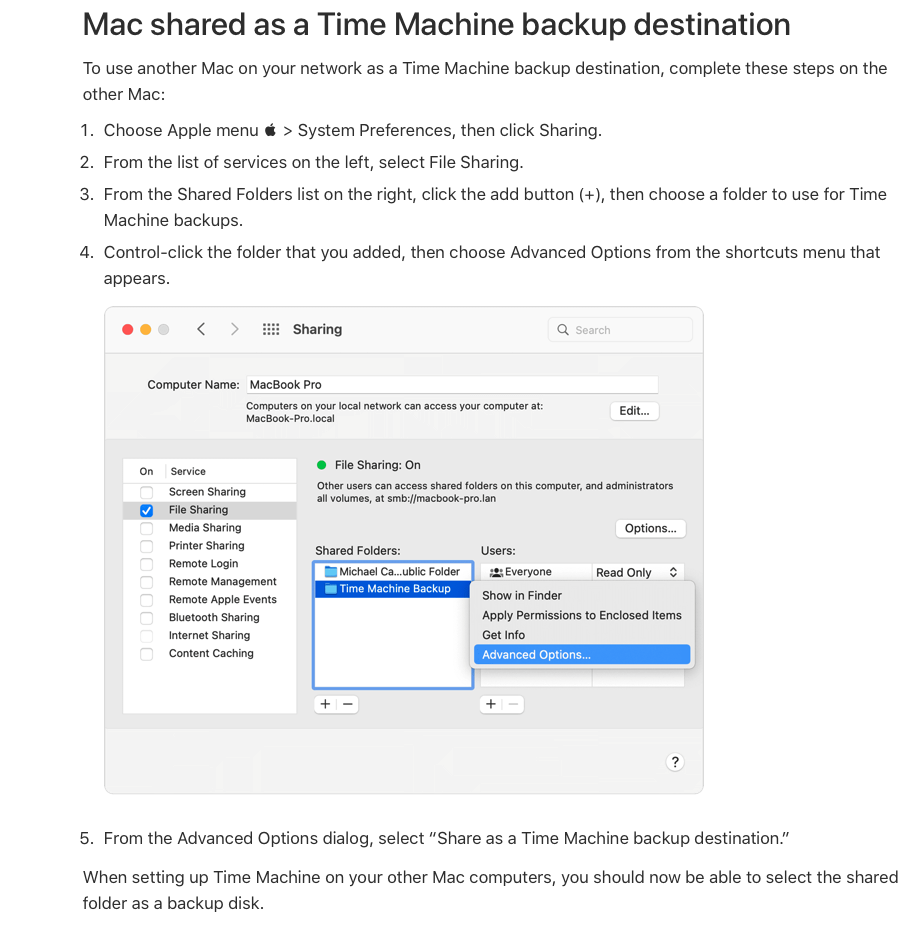The width and height of the screenshot is (922, 927).
Task: Enable the Remote Login checkbox
Action: coord(147,564)
